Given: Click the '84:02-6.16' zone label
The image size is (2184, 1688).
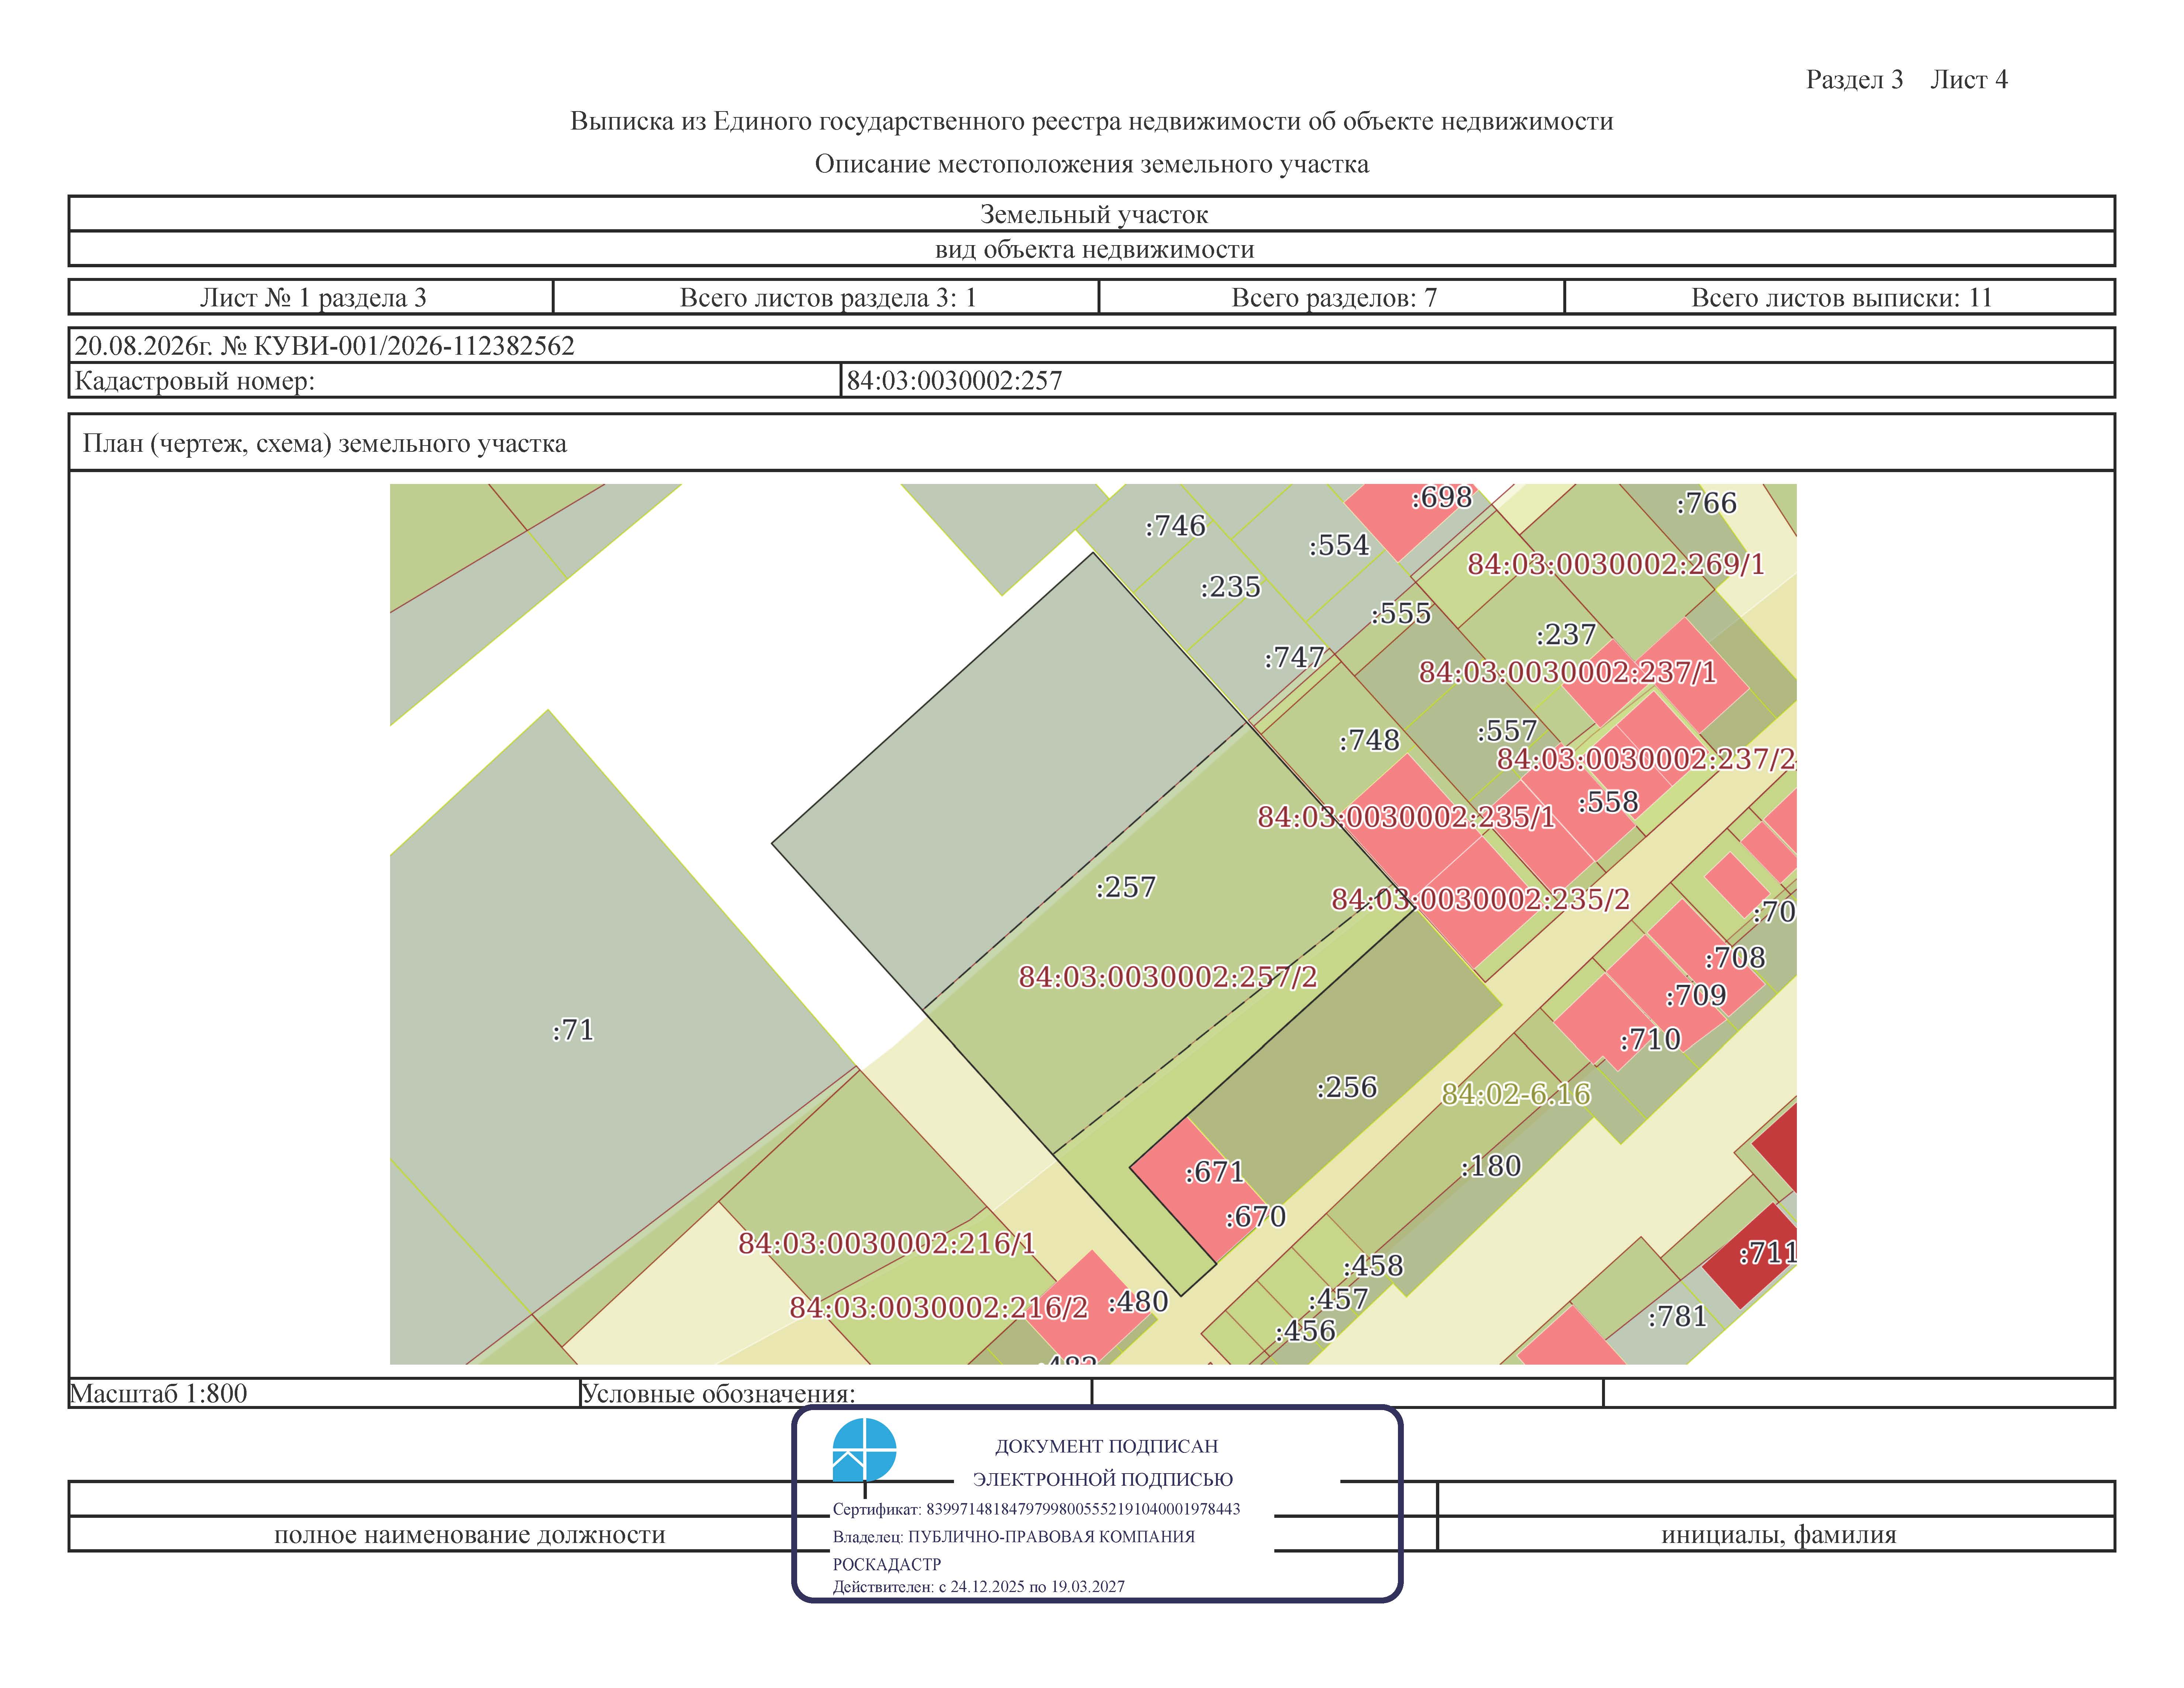Looking at the screenshot, I should pos(1516,1094).
